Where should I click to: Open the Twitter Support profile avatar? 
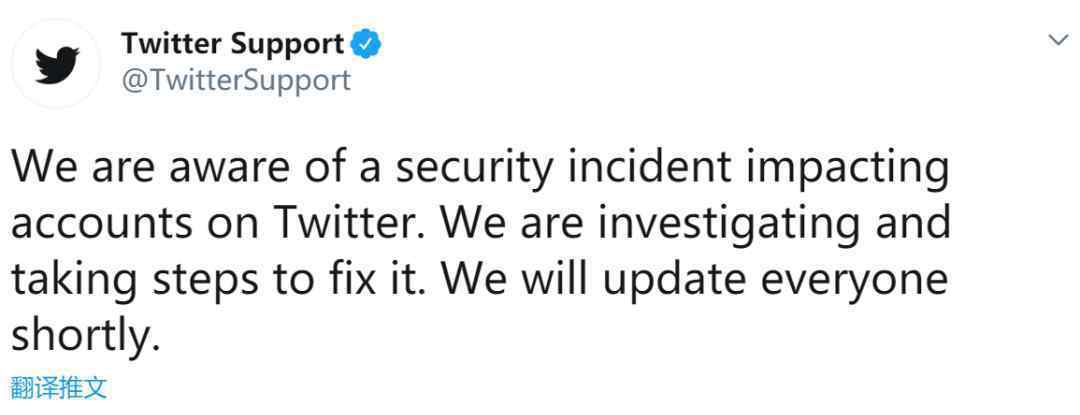(56, 63)
